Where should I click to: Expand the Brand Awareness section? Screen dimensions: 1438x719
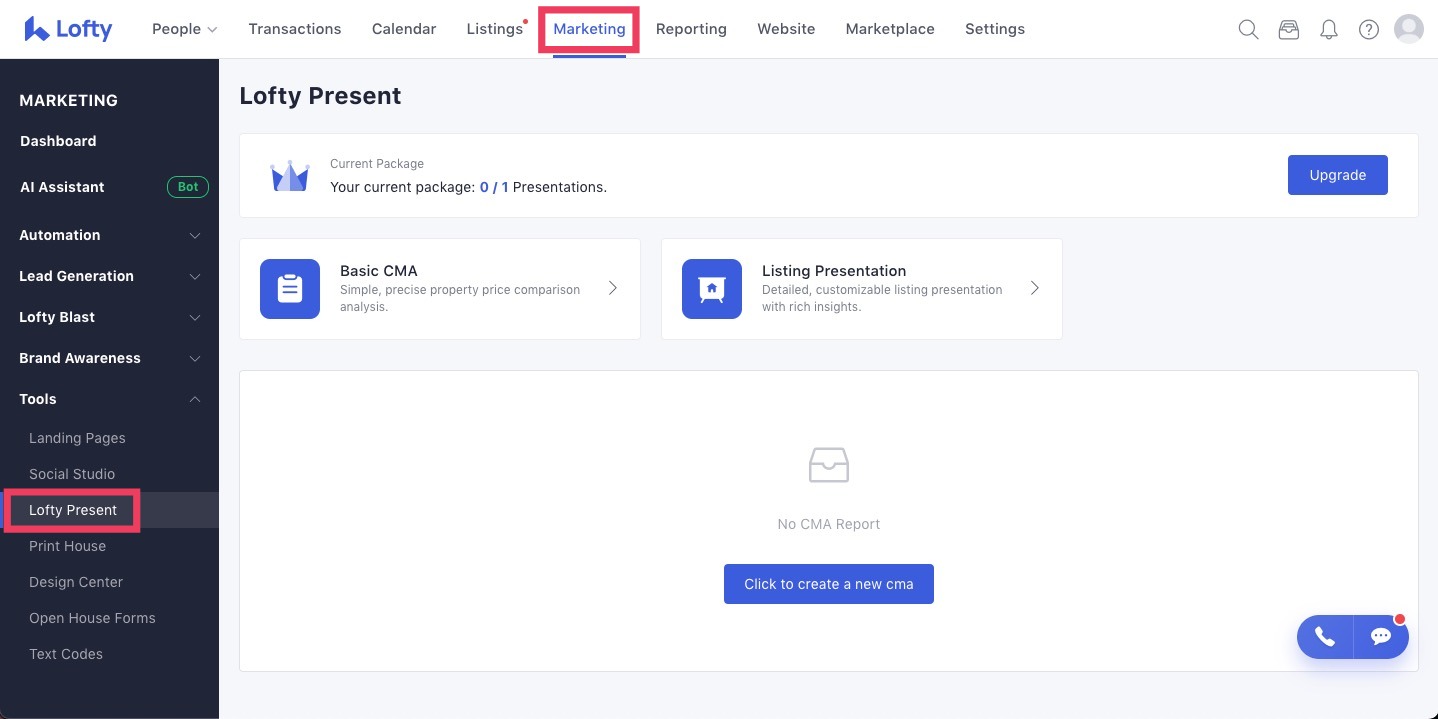pos(109,358)
